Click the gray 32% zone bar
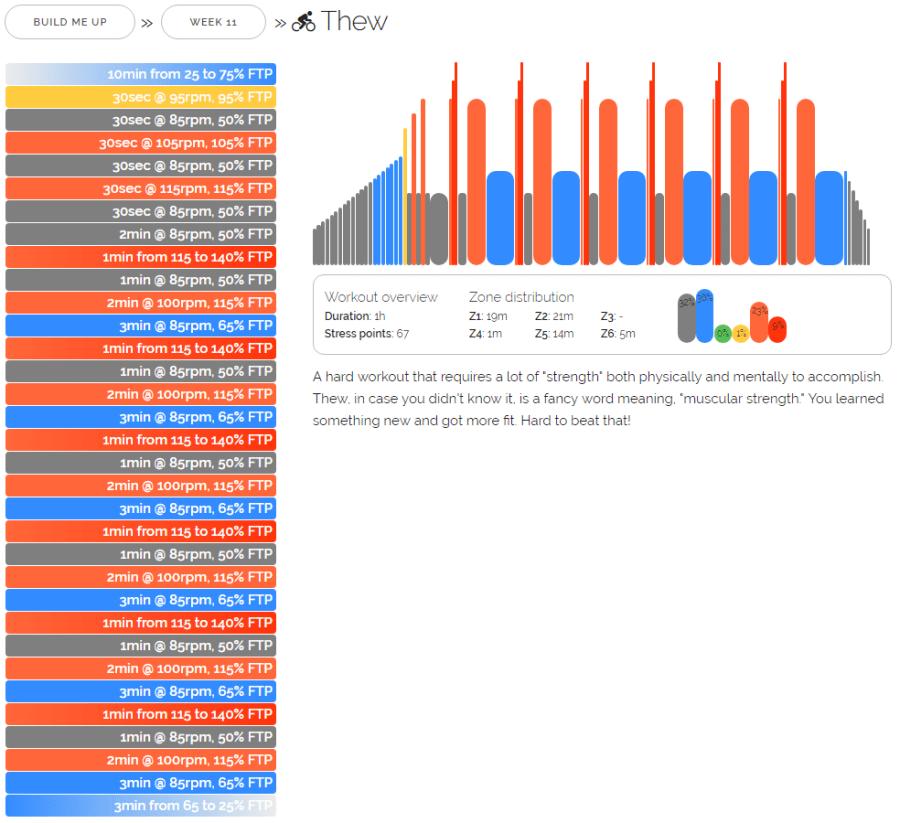The width and height of the screenshot is (900, 823). (686, 319)
